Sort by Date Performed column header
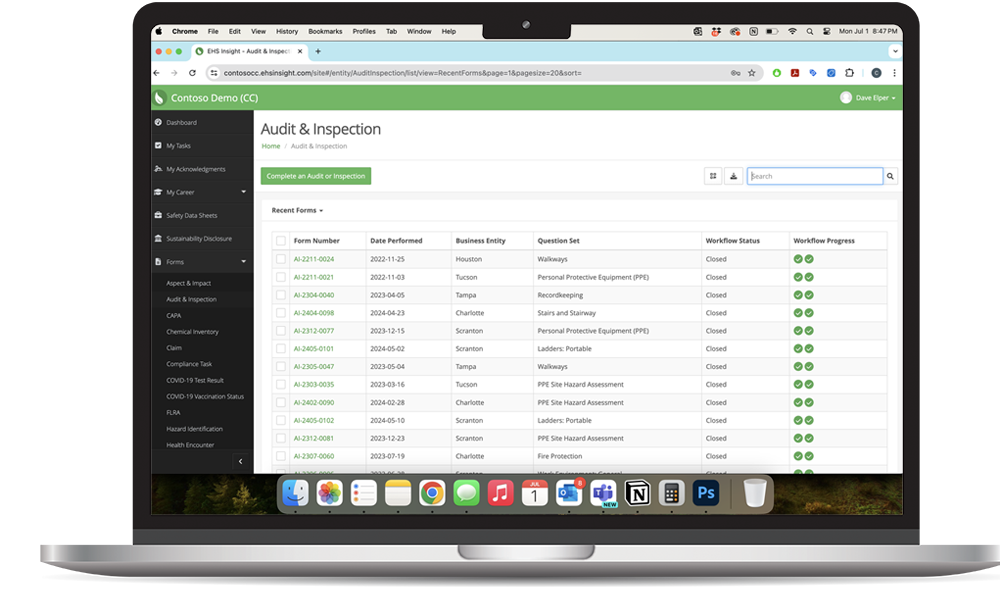 click(396, 240)
